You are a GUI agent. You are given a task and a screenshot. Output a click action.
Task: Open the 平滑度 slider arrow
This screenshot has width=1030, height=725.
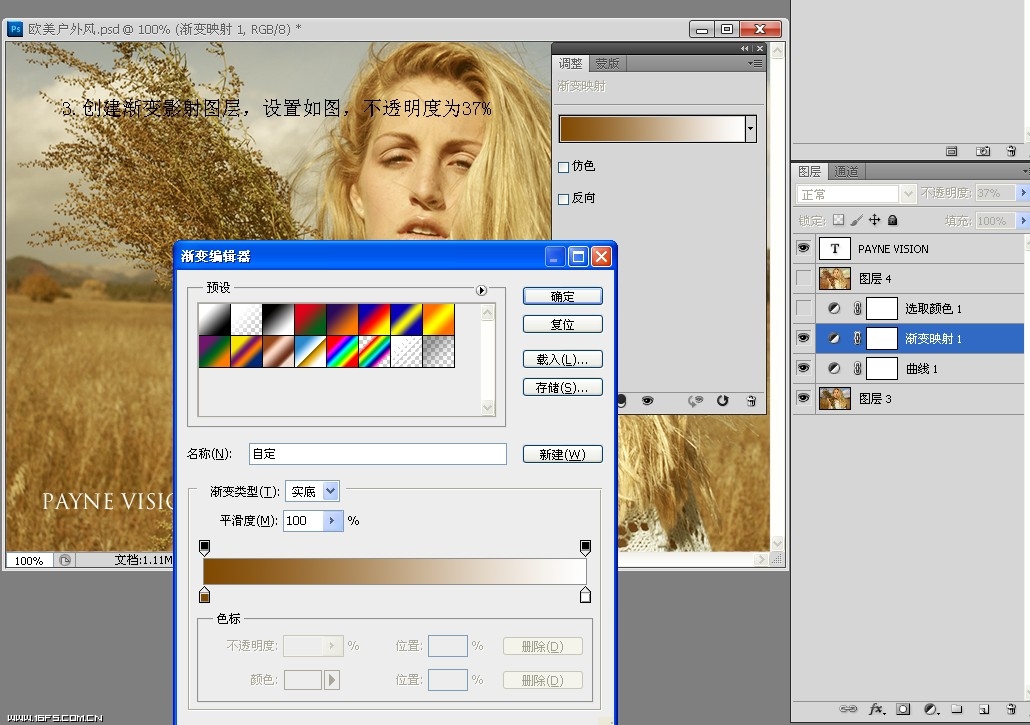coord(332,521)
